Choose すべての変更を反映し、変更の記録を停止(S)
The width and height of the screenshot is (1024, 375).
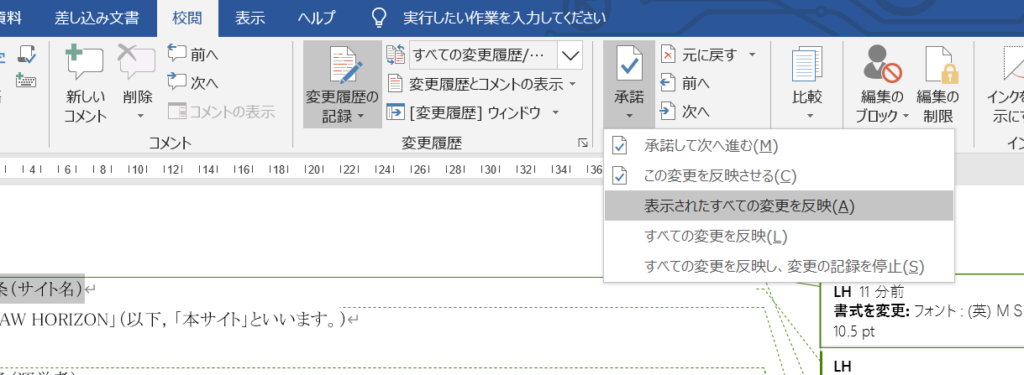coord(778,266)
